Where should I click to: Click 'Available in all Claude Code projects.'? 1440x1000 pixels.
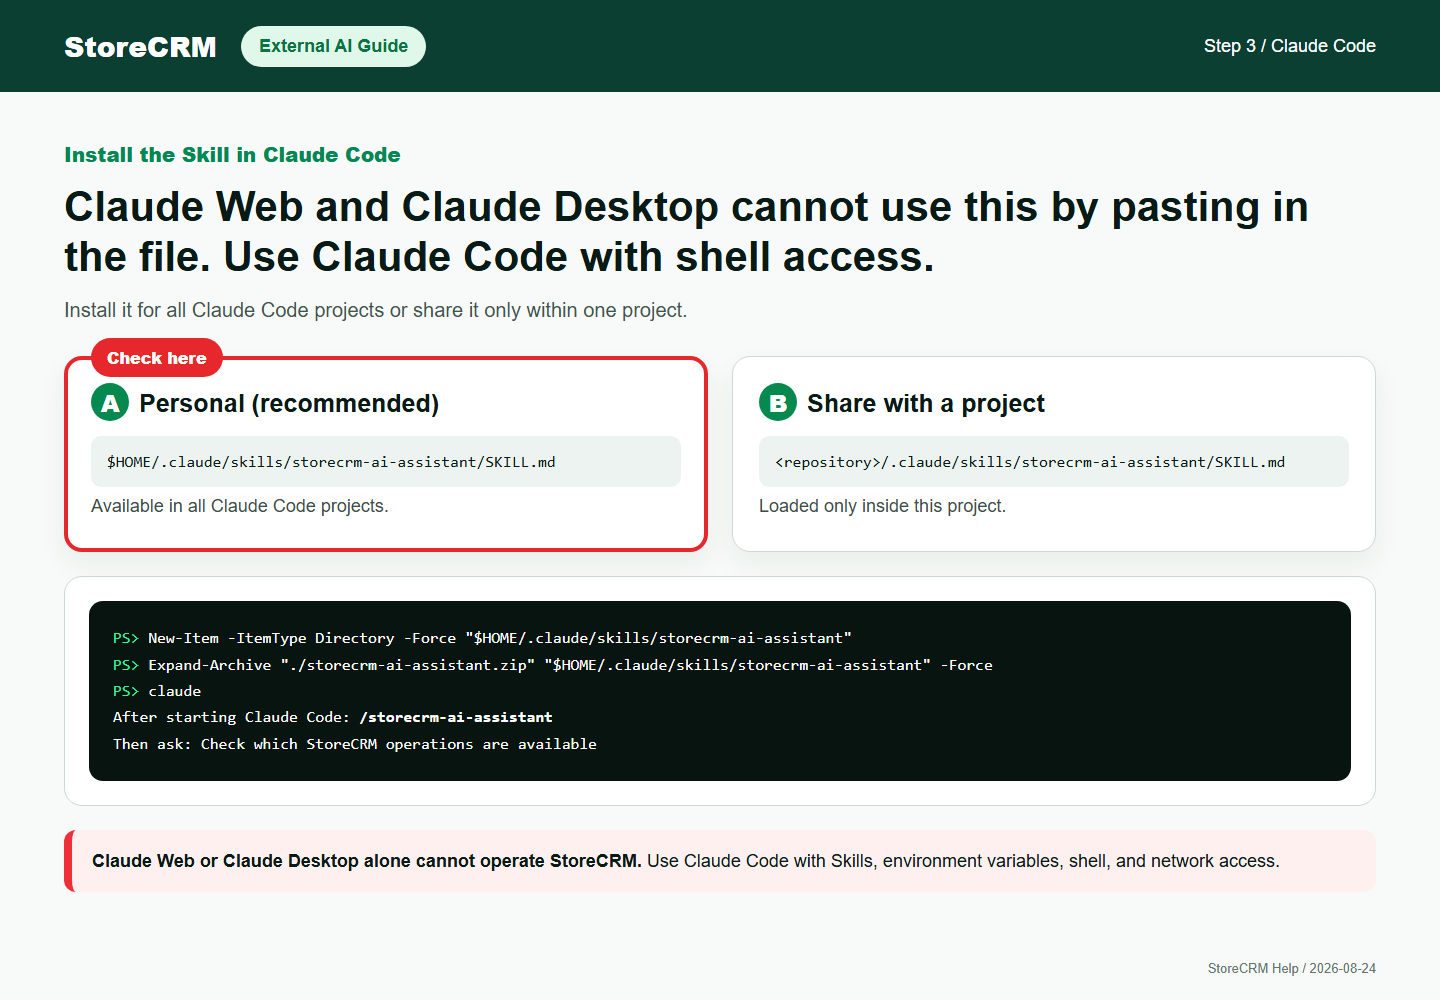240,506
